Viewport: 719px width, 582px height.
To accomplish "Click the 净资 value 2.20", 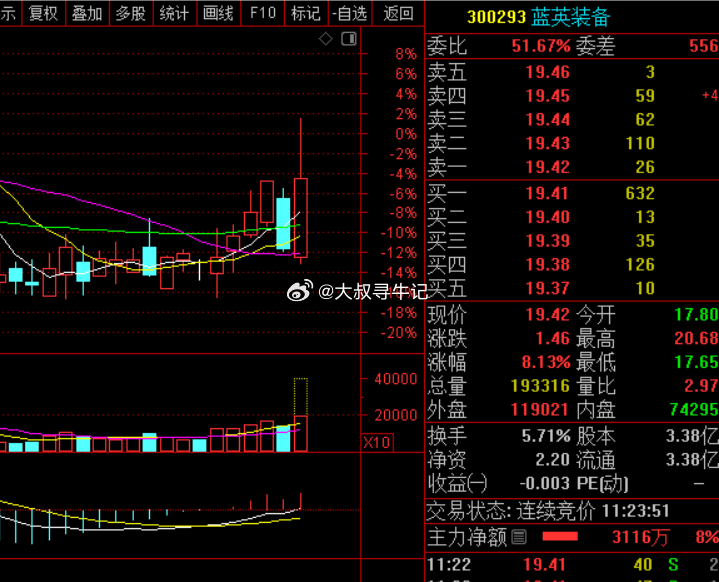I will click(x=553, y=460).
